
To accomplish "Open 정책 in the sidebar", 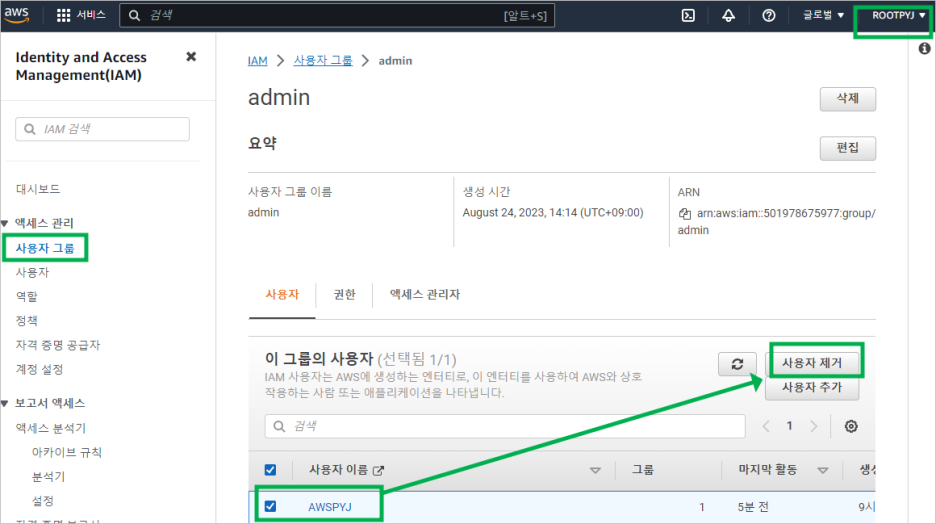I will click(x=26, y=321).
